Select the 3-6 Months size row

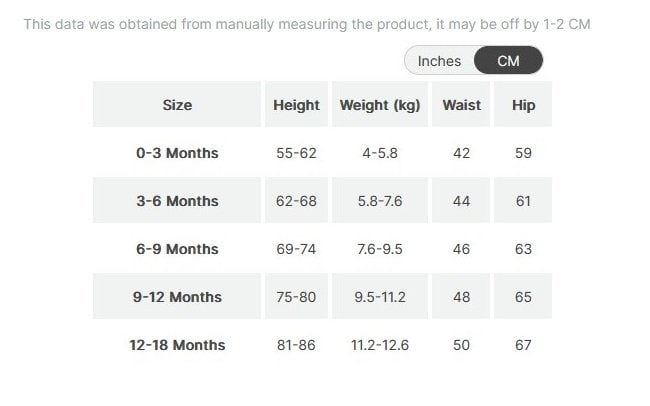tap(177, 201)
